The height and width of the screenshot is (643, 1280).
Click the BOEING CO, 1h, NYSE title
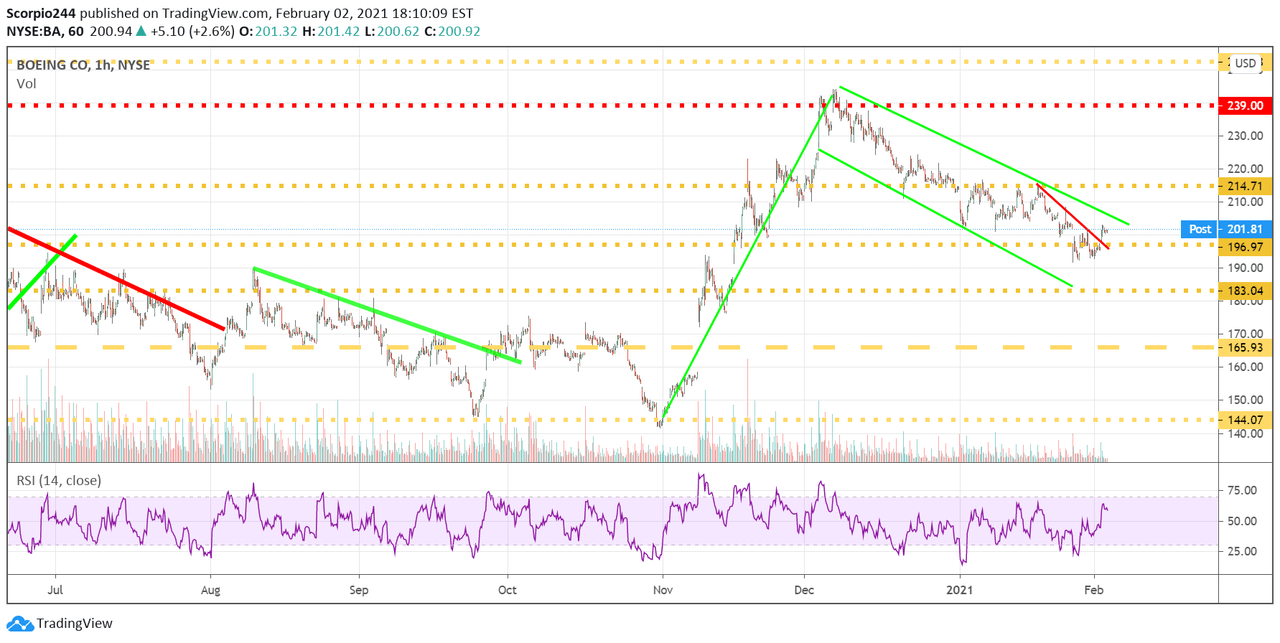83,64
